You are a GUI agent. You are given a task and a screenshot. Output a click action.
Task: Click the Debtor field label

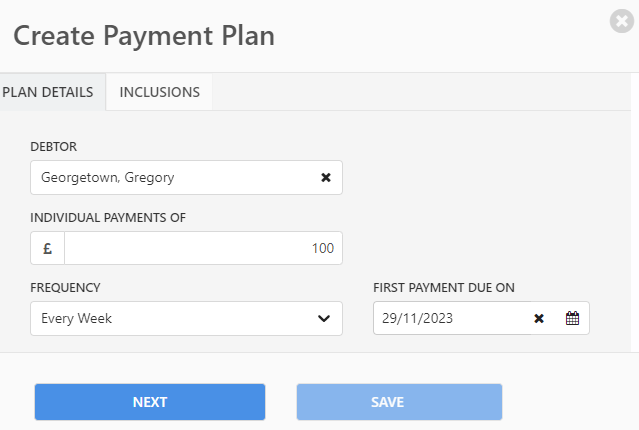53,147
